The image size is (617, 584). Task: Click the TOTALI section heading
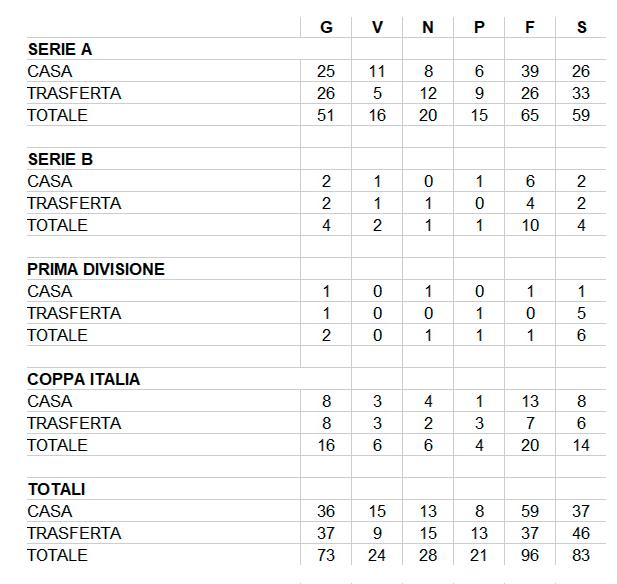(56, 489)
